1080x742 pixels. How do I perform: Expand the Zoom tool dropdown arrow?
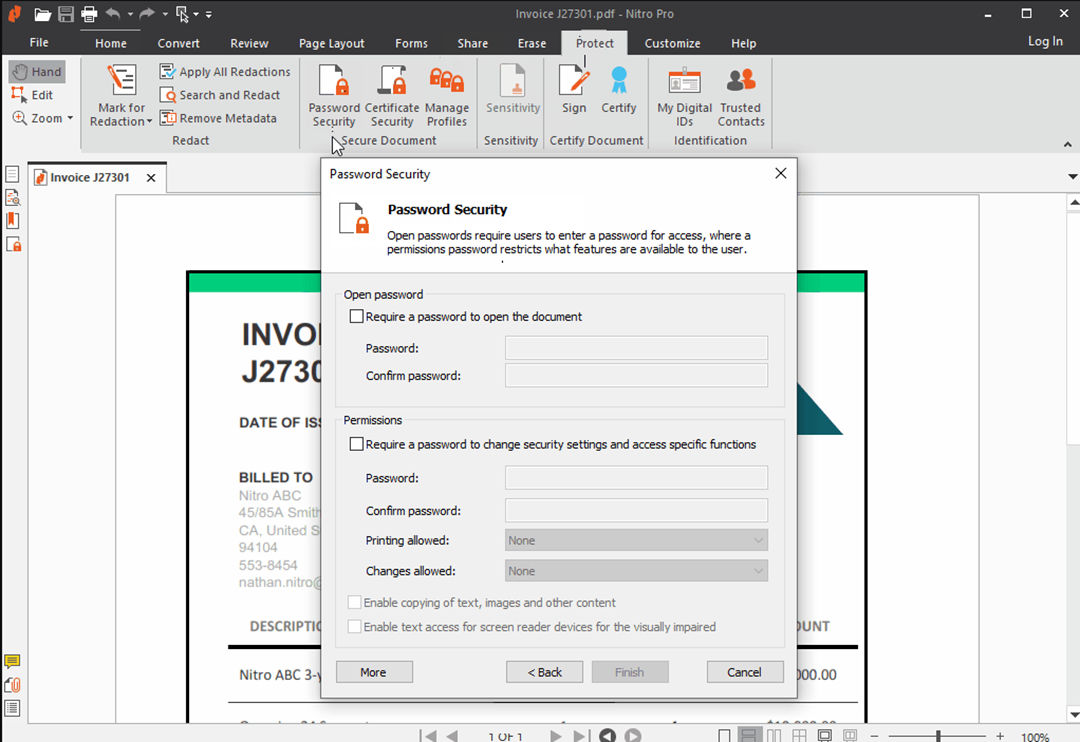70,118
